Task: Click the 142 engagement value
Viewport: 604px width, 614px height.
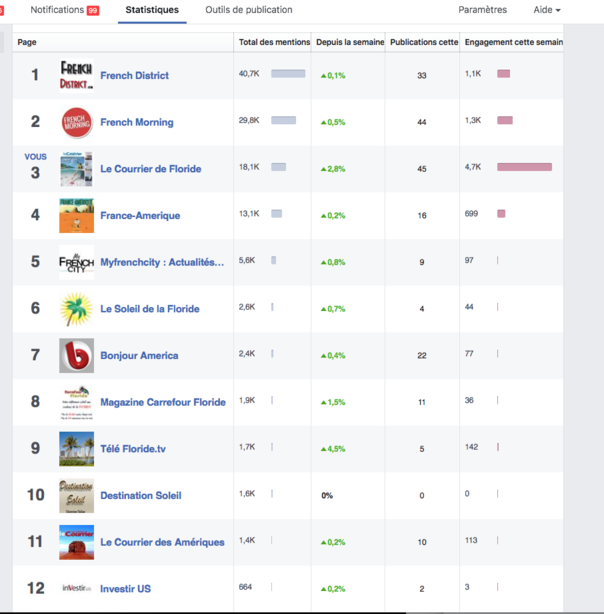Action: [471, 447]
